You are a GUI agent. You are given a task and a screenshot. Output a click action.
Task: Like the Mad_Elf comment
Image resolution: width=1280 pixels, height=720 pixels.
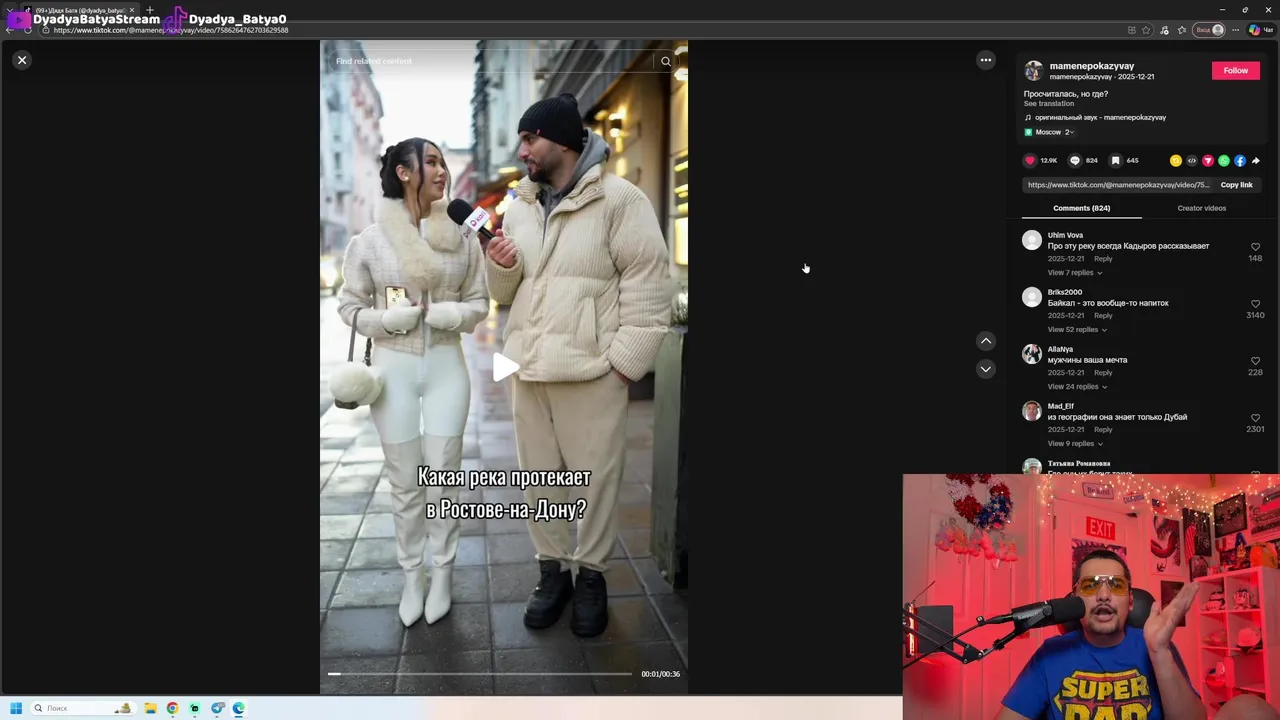coord(1255,418)
